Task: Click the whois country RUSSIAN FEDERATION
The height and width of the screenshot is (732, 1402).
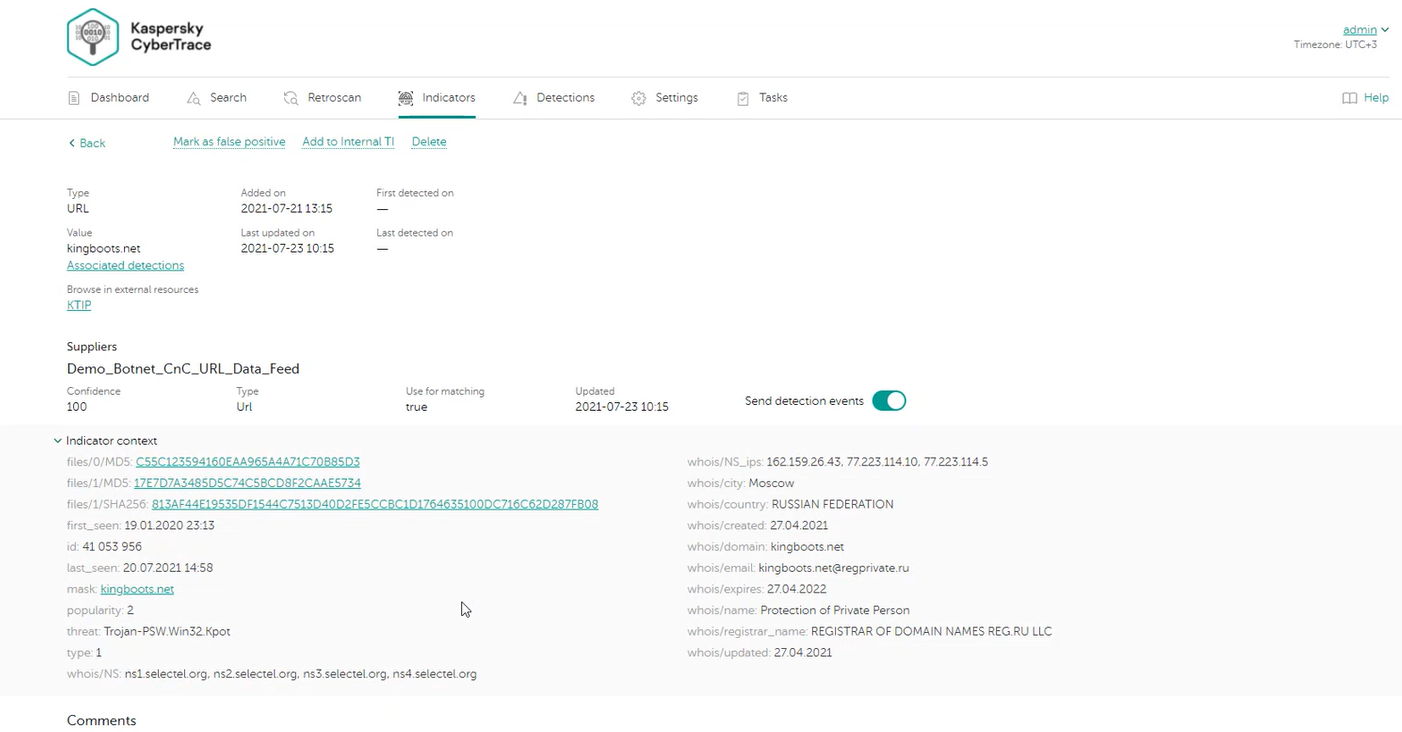Action: coord(833,504)
